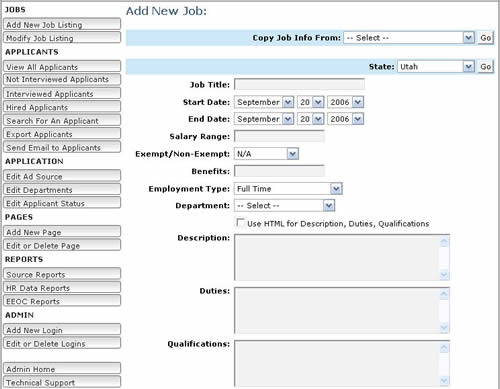Open Edit or Delete Logins

click(x=62, y=343)
